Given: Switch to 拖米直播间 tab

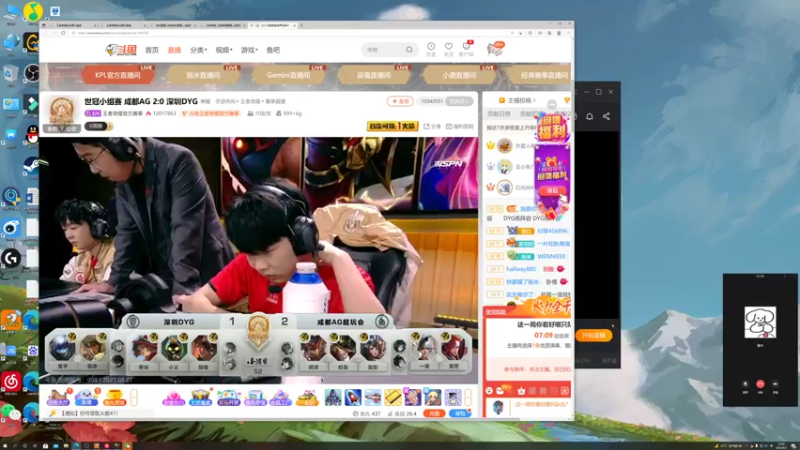Looking at the screenshot, I should (203, 75).
